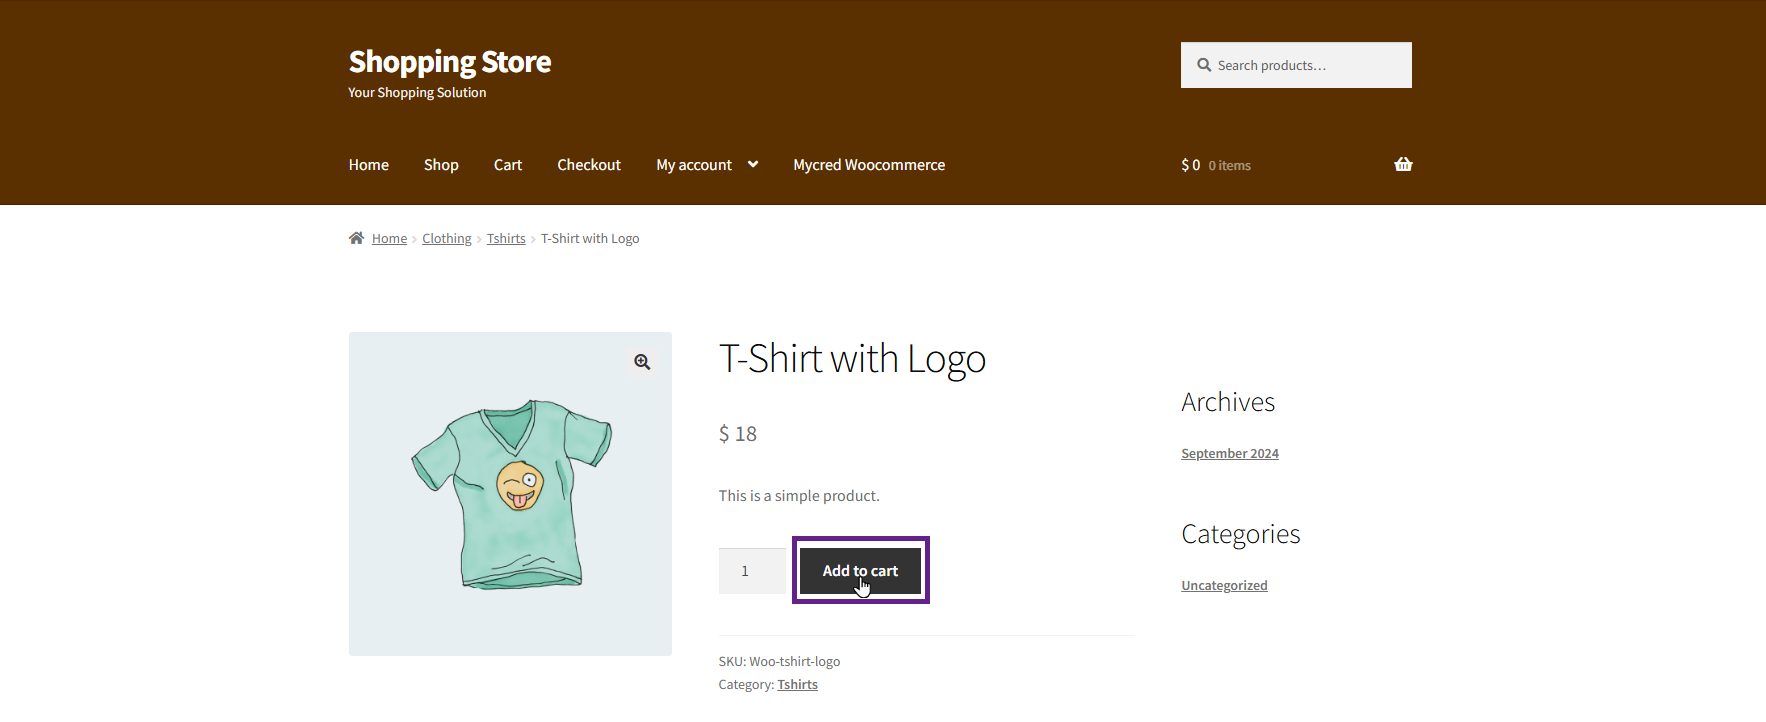This screenshot has width=1766, height=722.
Task: Click the Shopping Store site title
Action: pyautogui.click(x=450, y=62)
